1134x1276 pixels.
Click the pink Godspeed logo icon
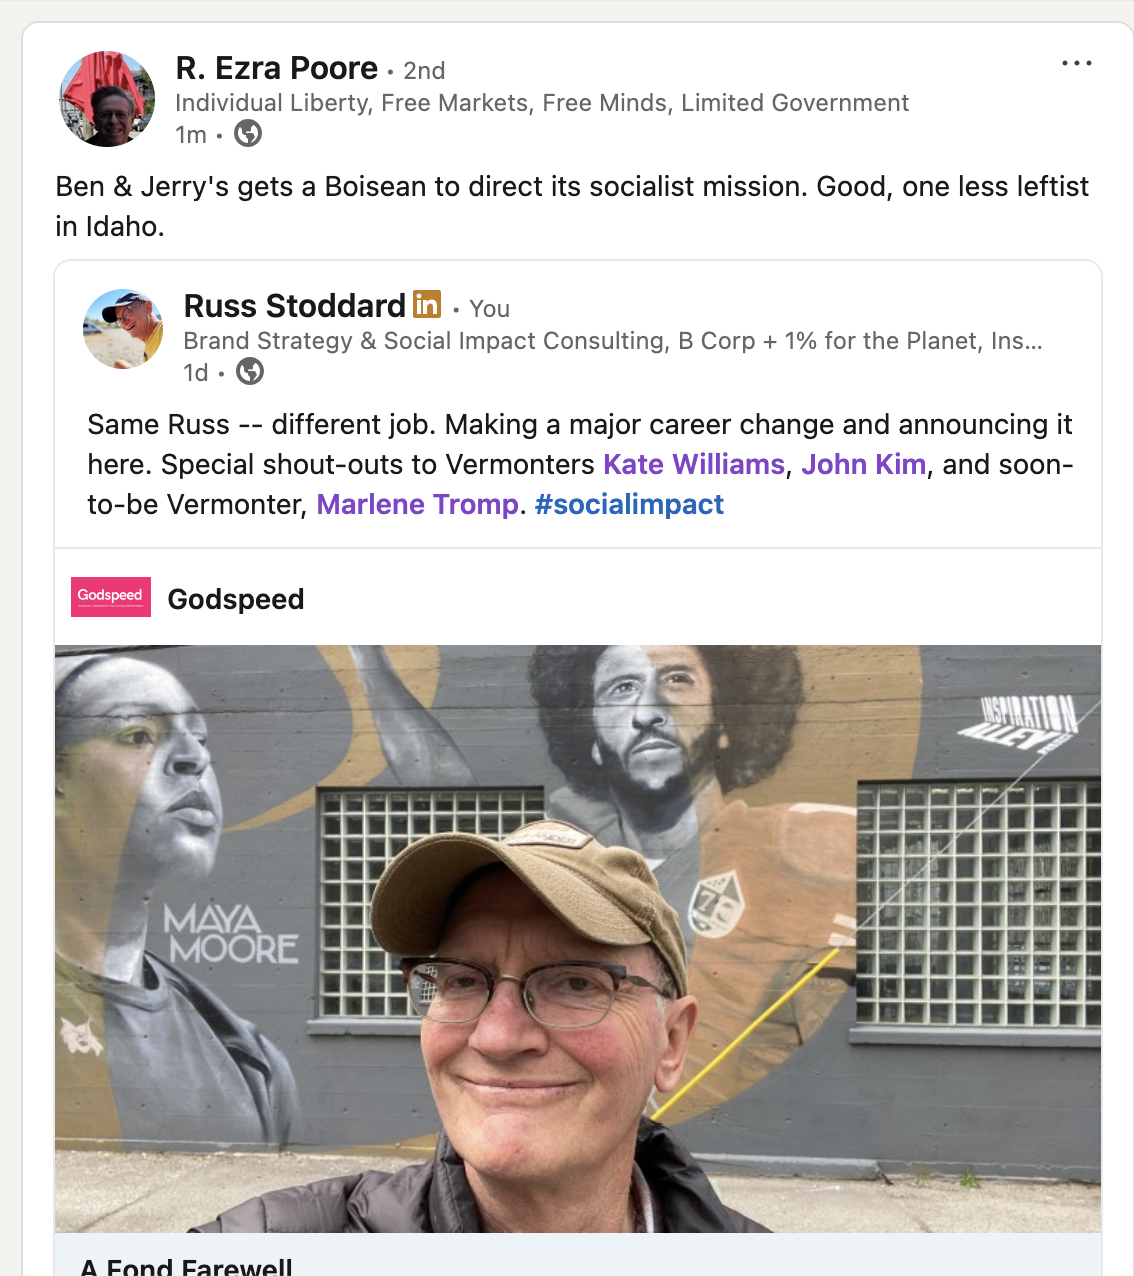[x=111, y=597]
